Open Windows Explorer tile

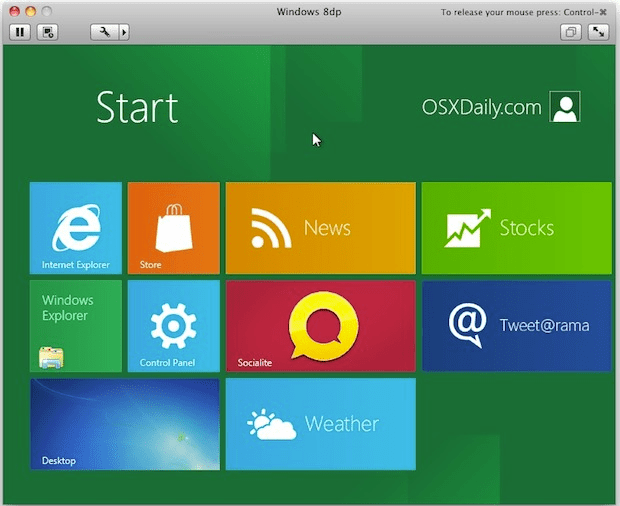coord(76,326)
